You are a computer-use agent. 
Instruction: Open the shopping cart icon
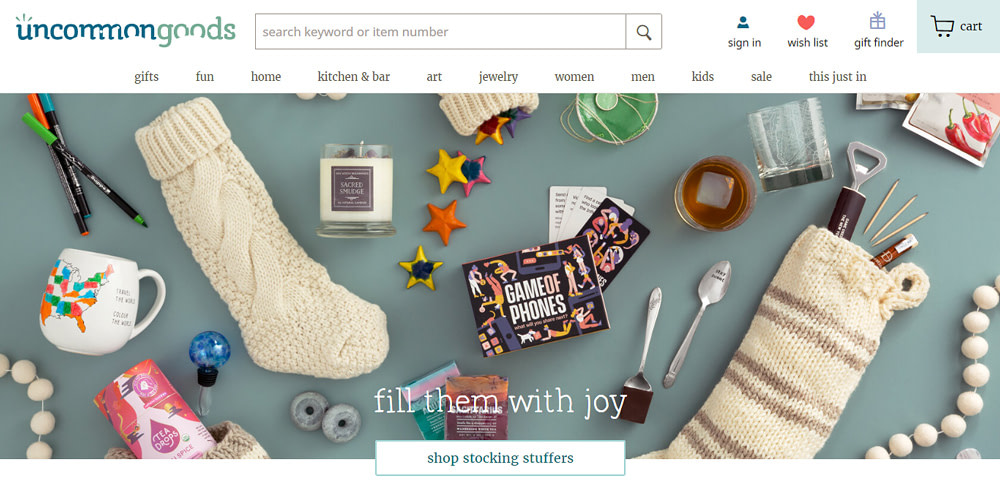(942, 26)
